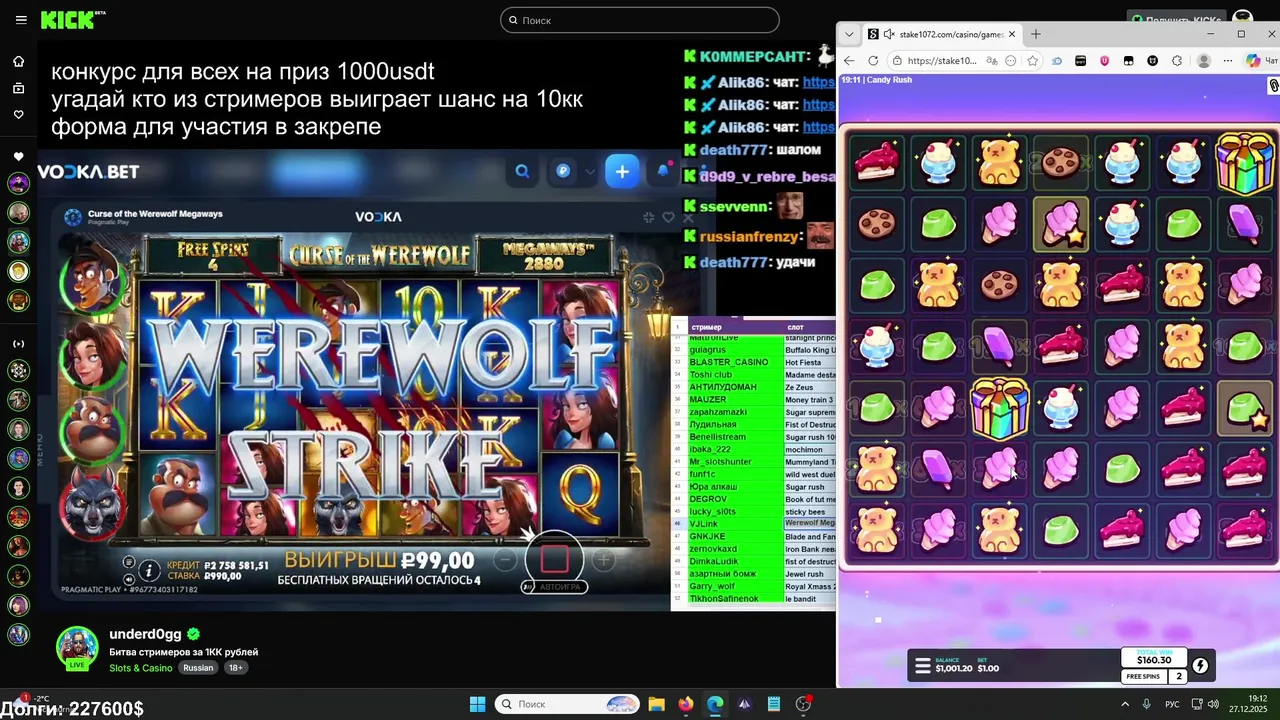Go to Kick Home via sidebar house icon

[x=18, y=61]
